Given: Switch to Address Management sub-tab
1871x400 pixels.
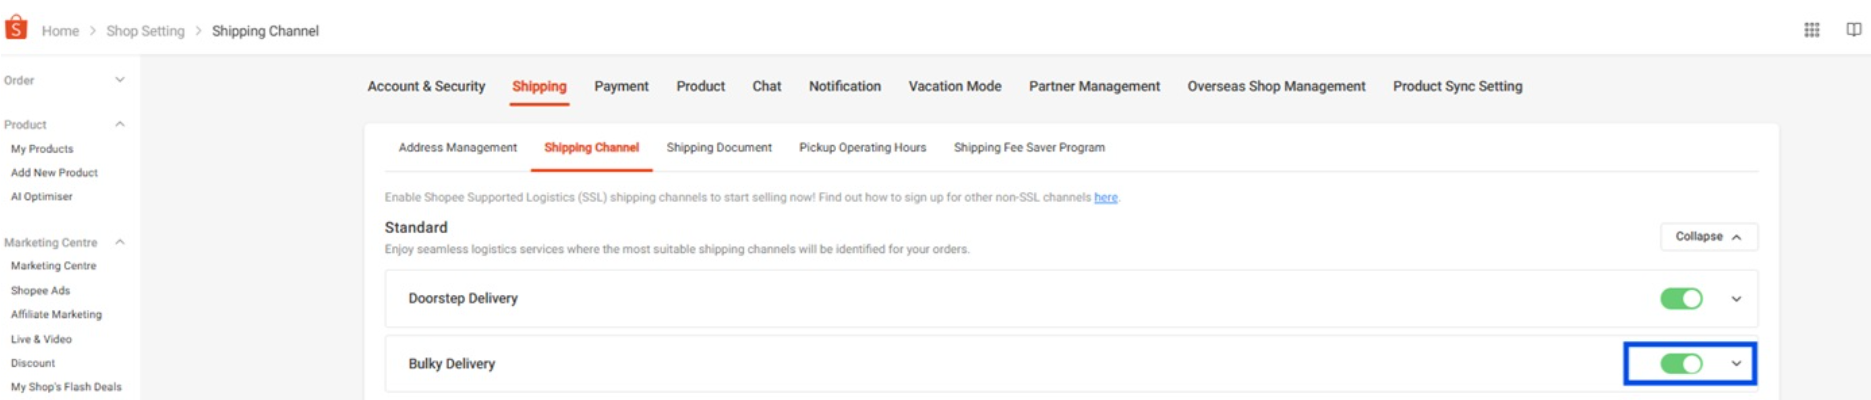Looking at the screenshot, I should click(458, 147).
